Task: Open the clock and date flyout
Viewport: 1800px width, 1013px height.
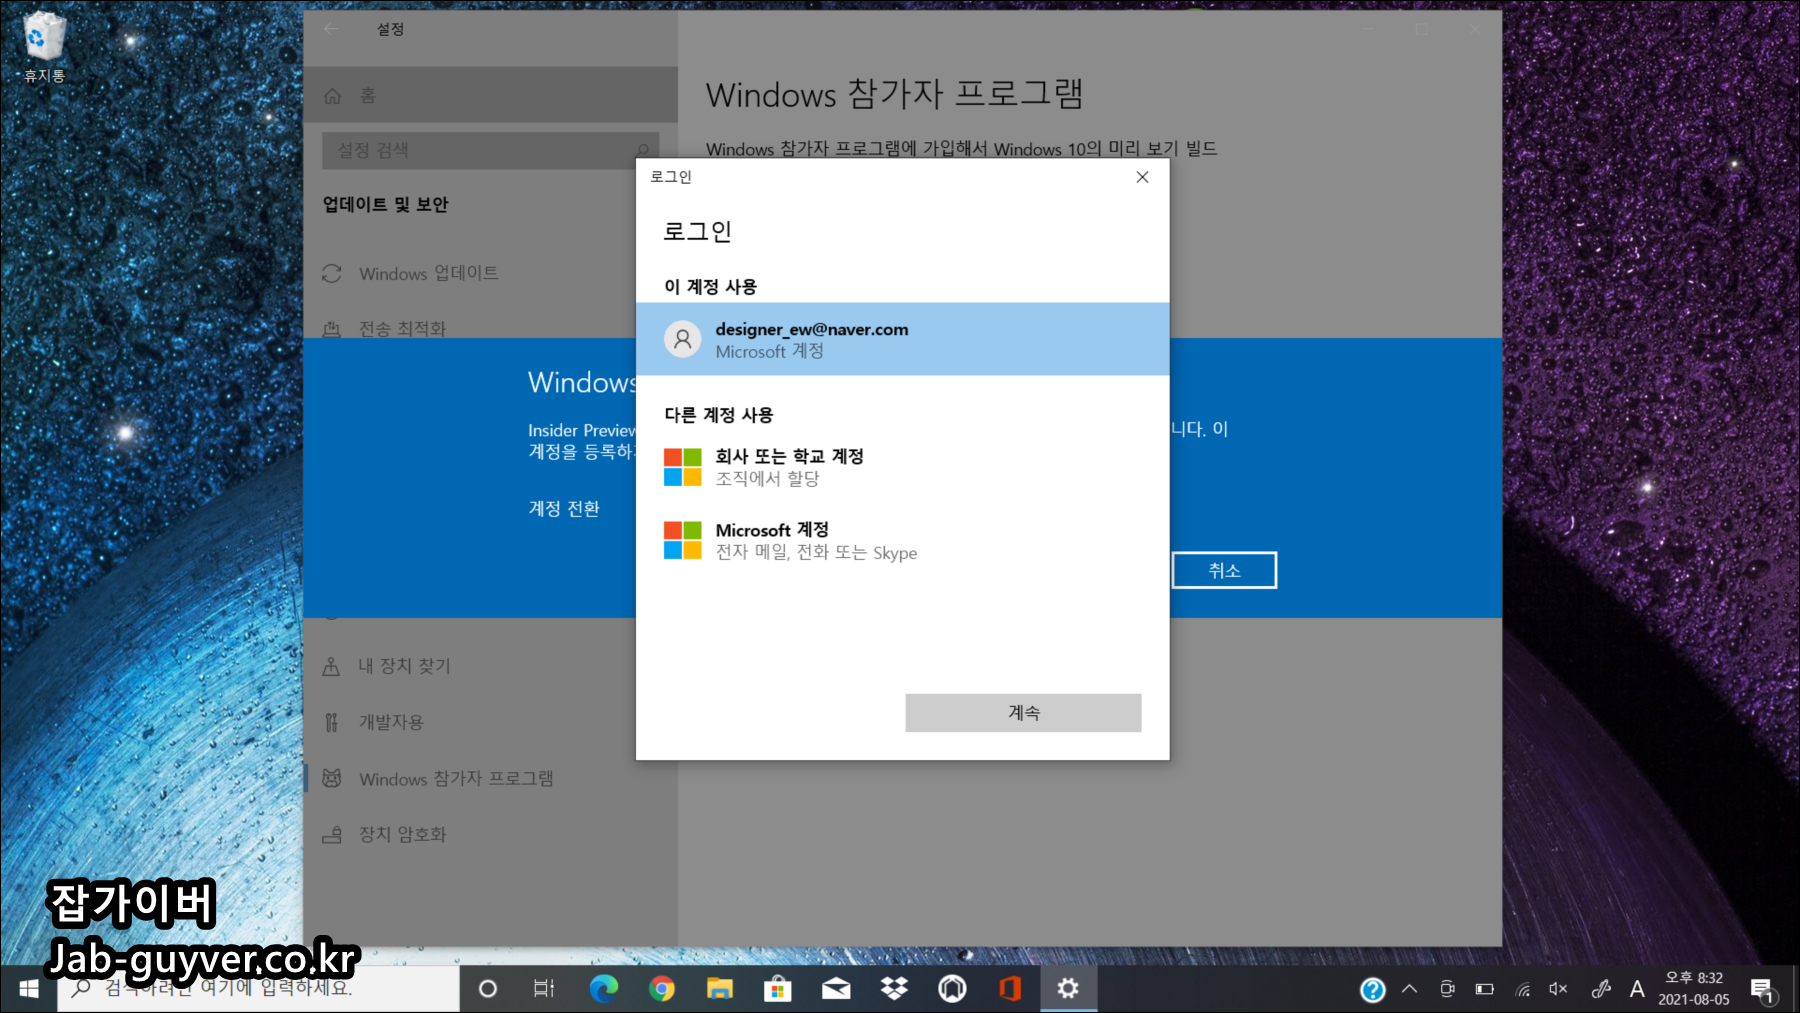Action: pos(1694,989)
